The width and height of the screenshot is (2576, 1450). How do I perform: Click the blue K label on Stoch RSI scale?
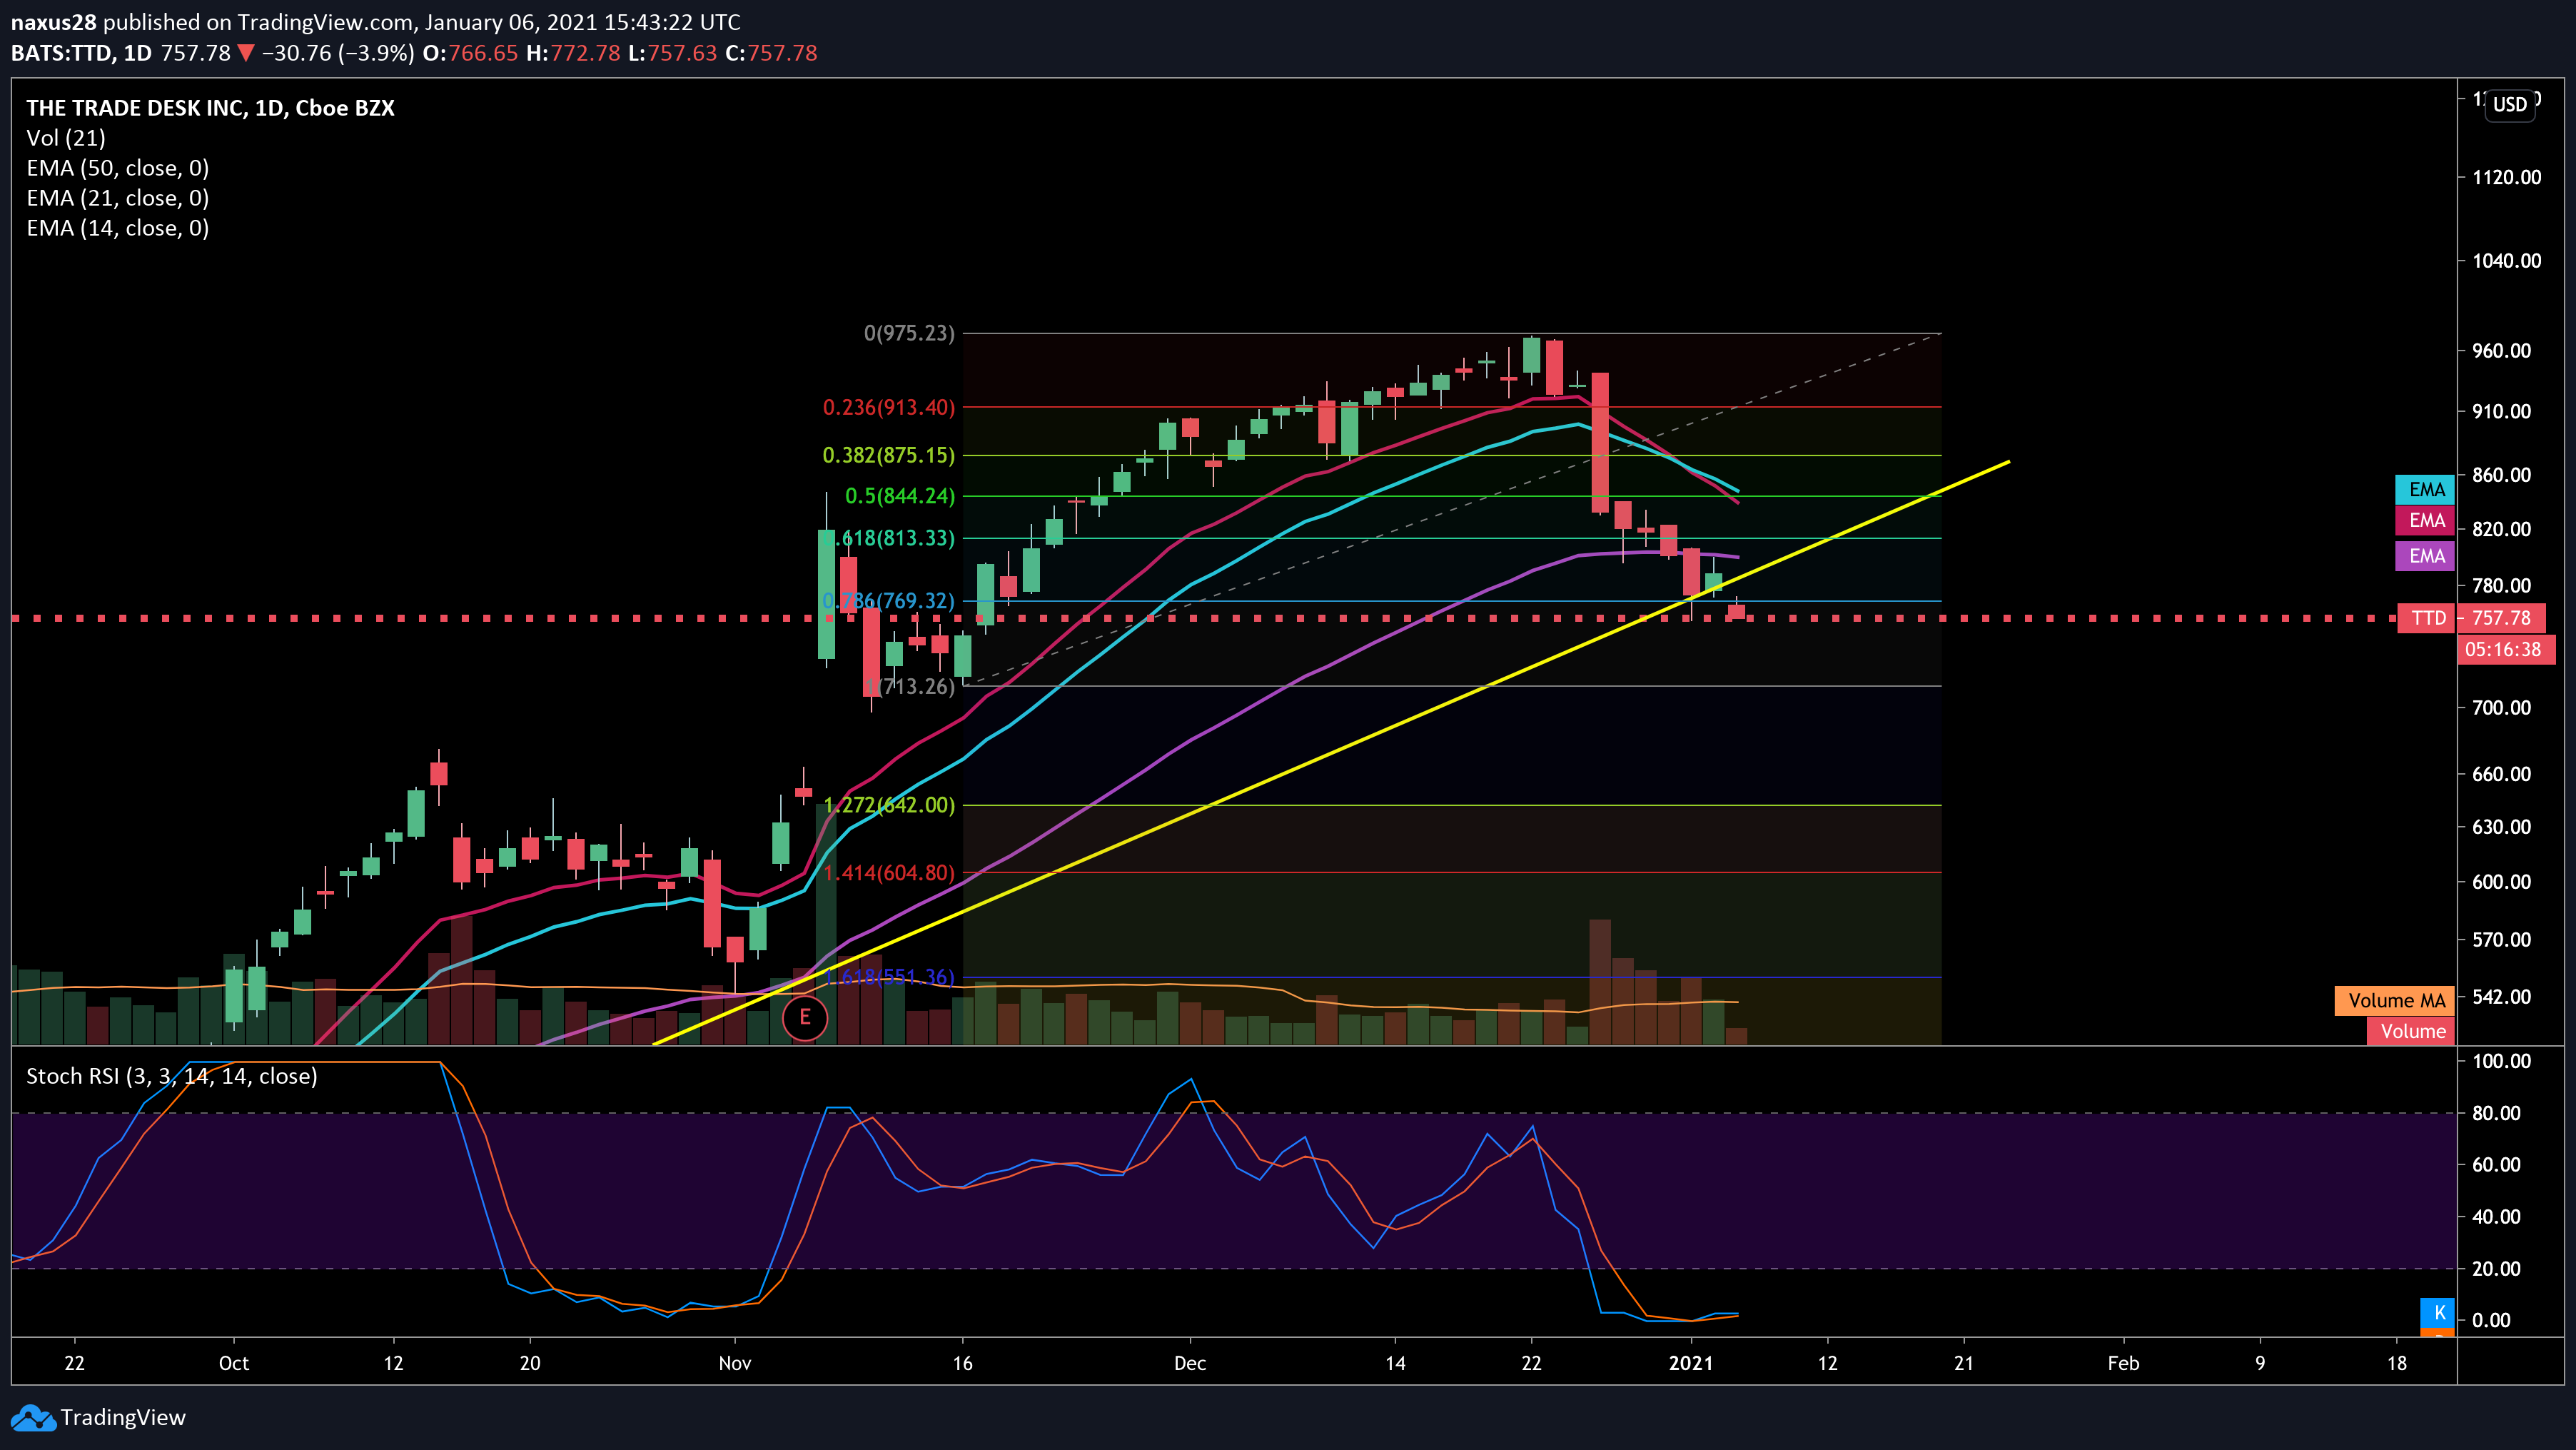click(2438, 1313)
